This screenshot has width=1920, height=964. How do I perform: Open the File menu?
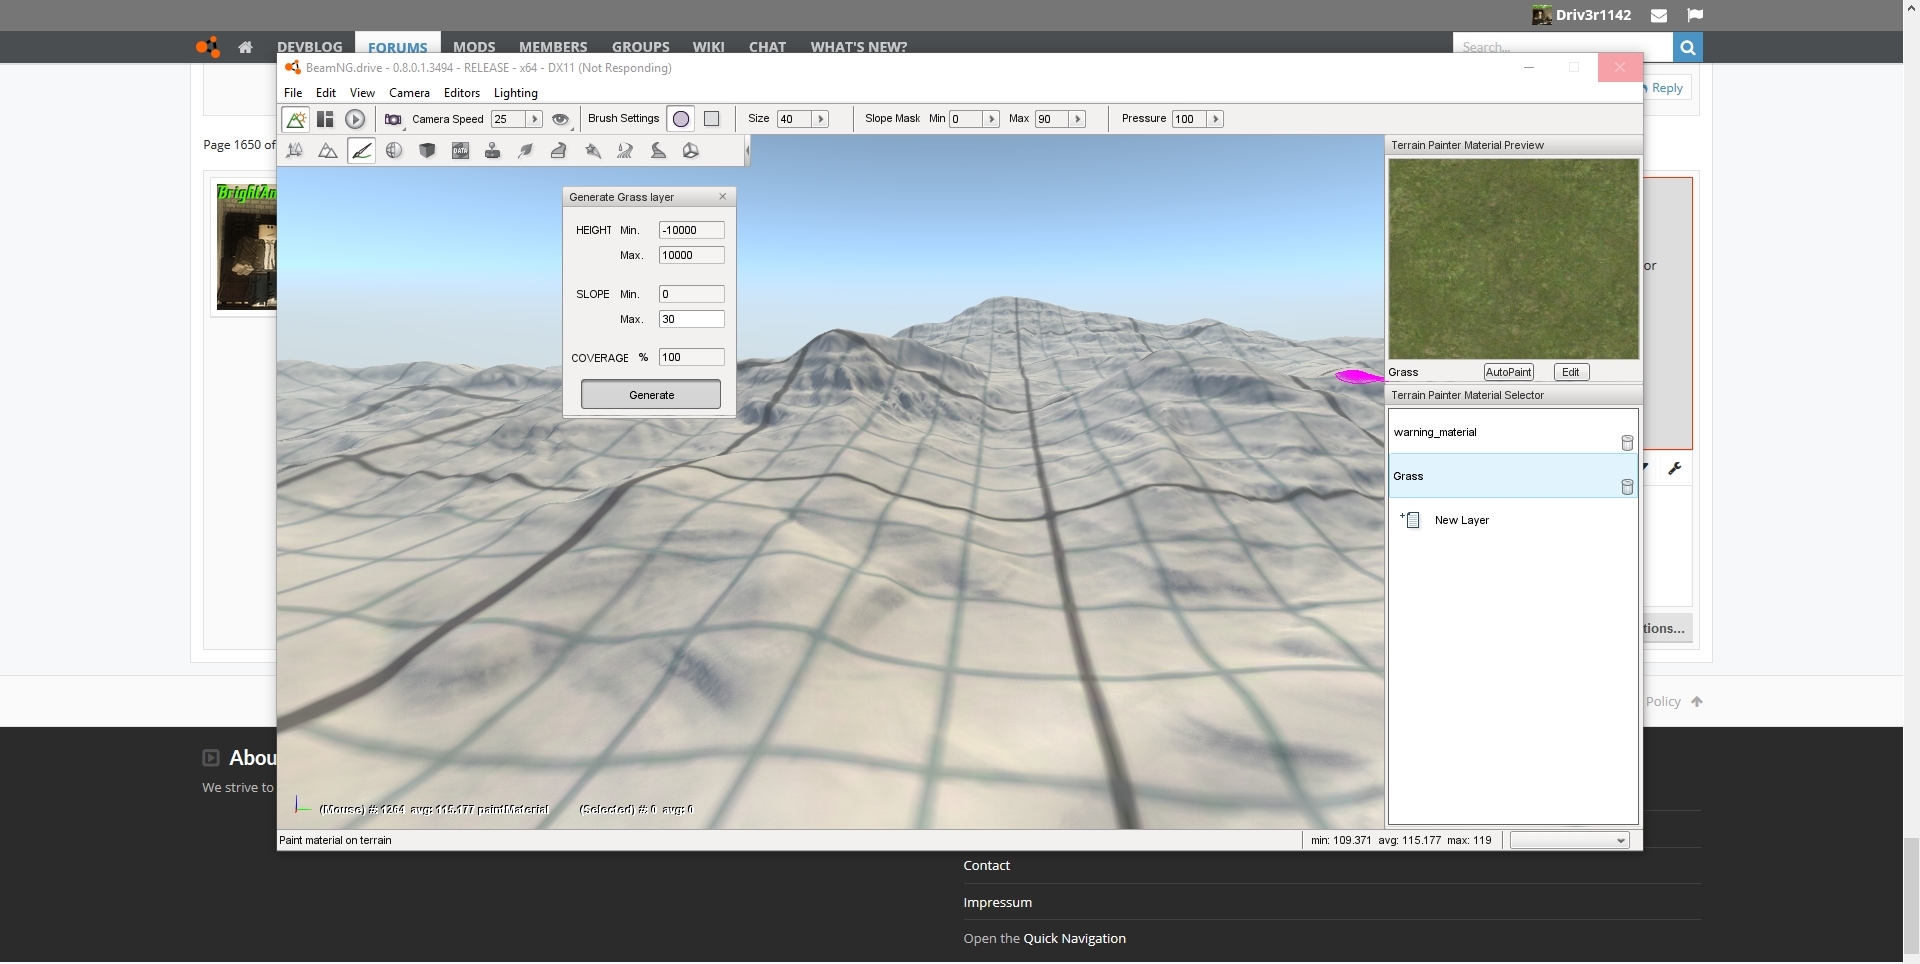[293, 93]
